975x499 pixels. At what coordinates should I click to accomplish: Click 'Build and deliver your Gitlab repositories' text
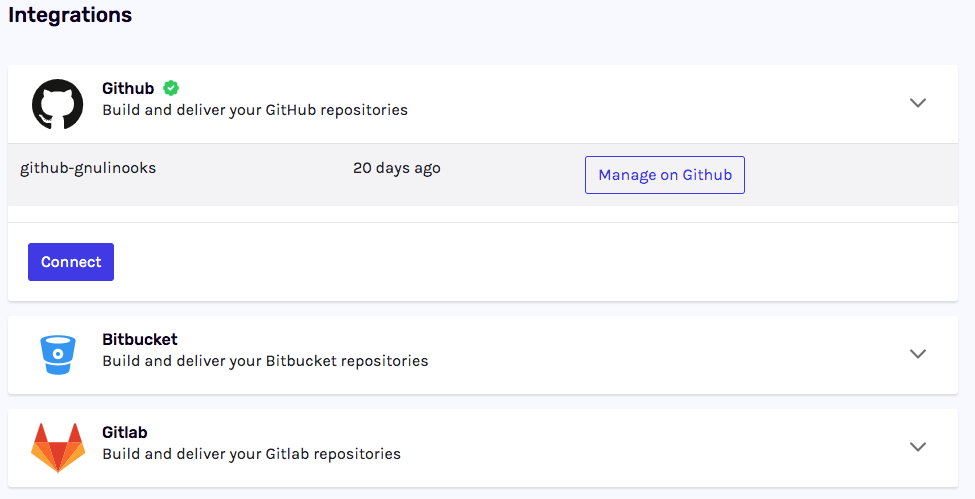coord(252,454)
